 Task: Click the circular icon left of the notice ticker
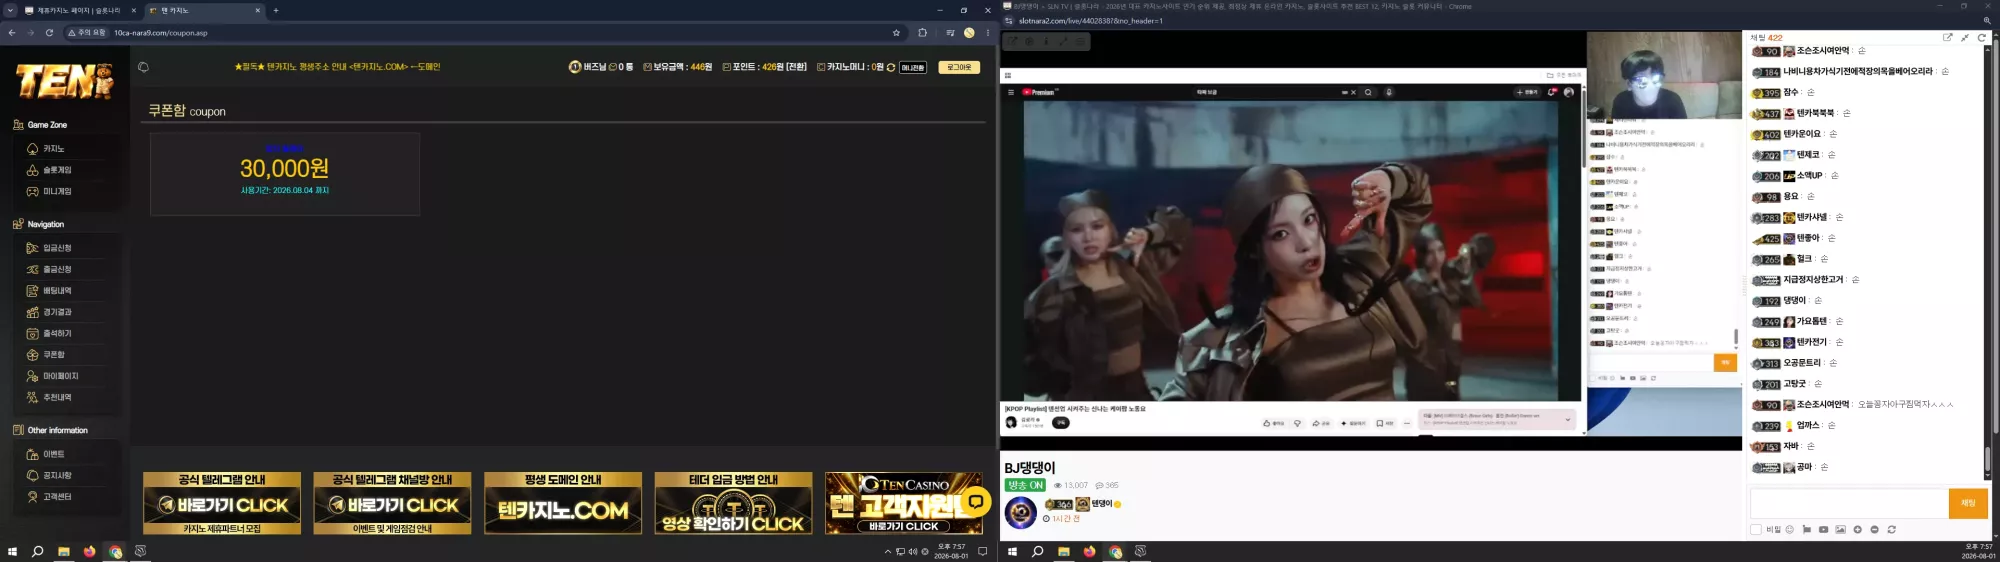[143, 67]
